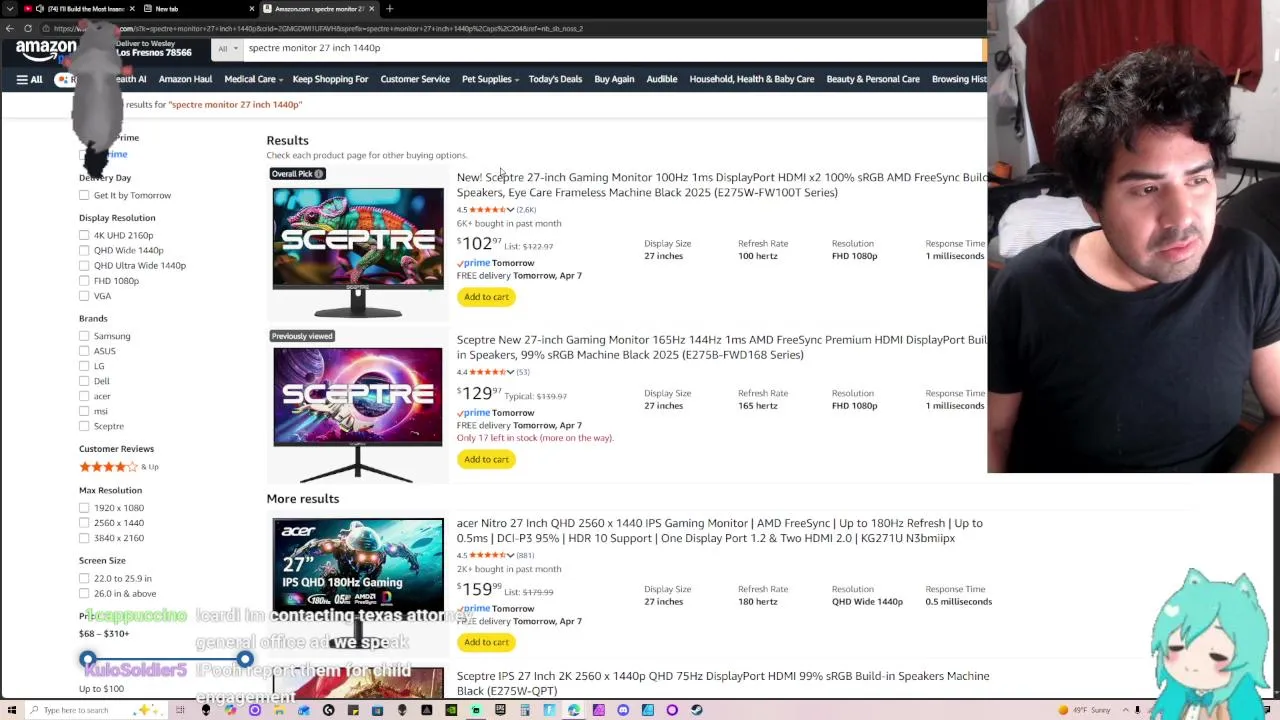
Task: Open Steam from the taskbar
Action: 696,710
